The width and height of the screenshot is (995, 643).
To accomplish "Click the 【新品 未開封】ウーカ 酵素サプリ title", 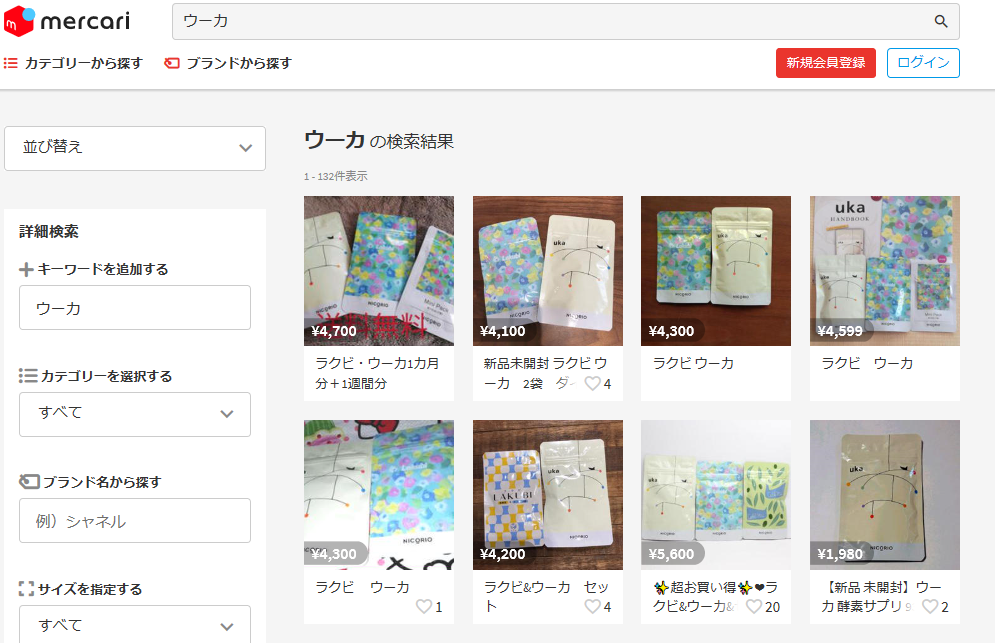I will tap(881, 596).
